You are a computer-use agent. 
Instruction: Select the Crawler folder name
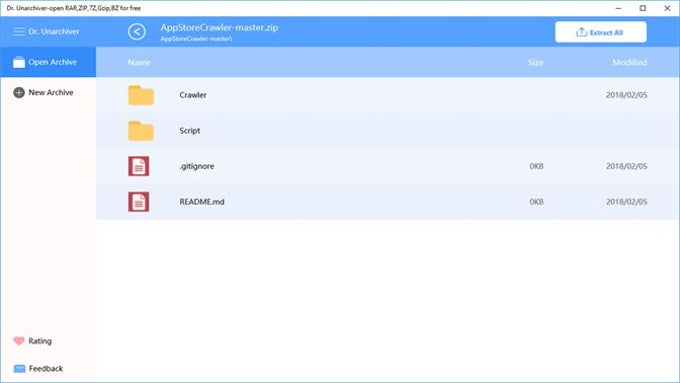193,95
